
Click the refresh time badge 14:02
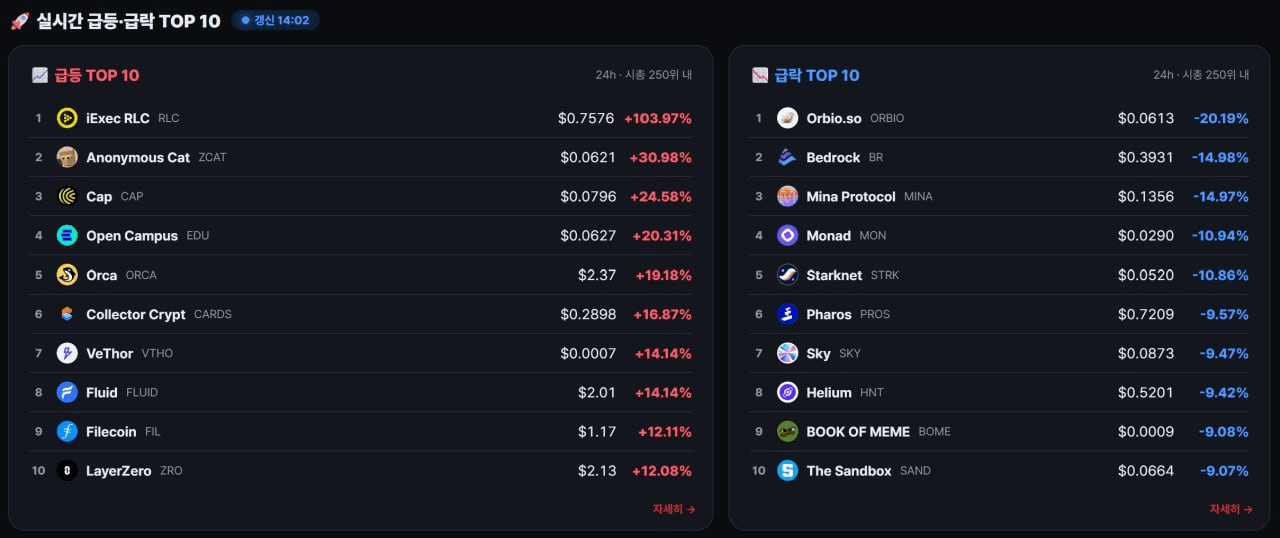tap(276, 20)
